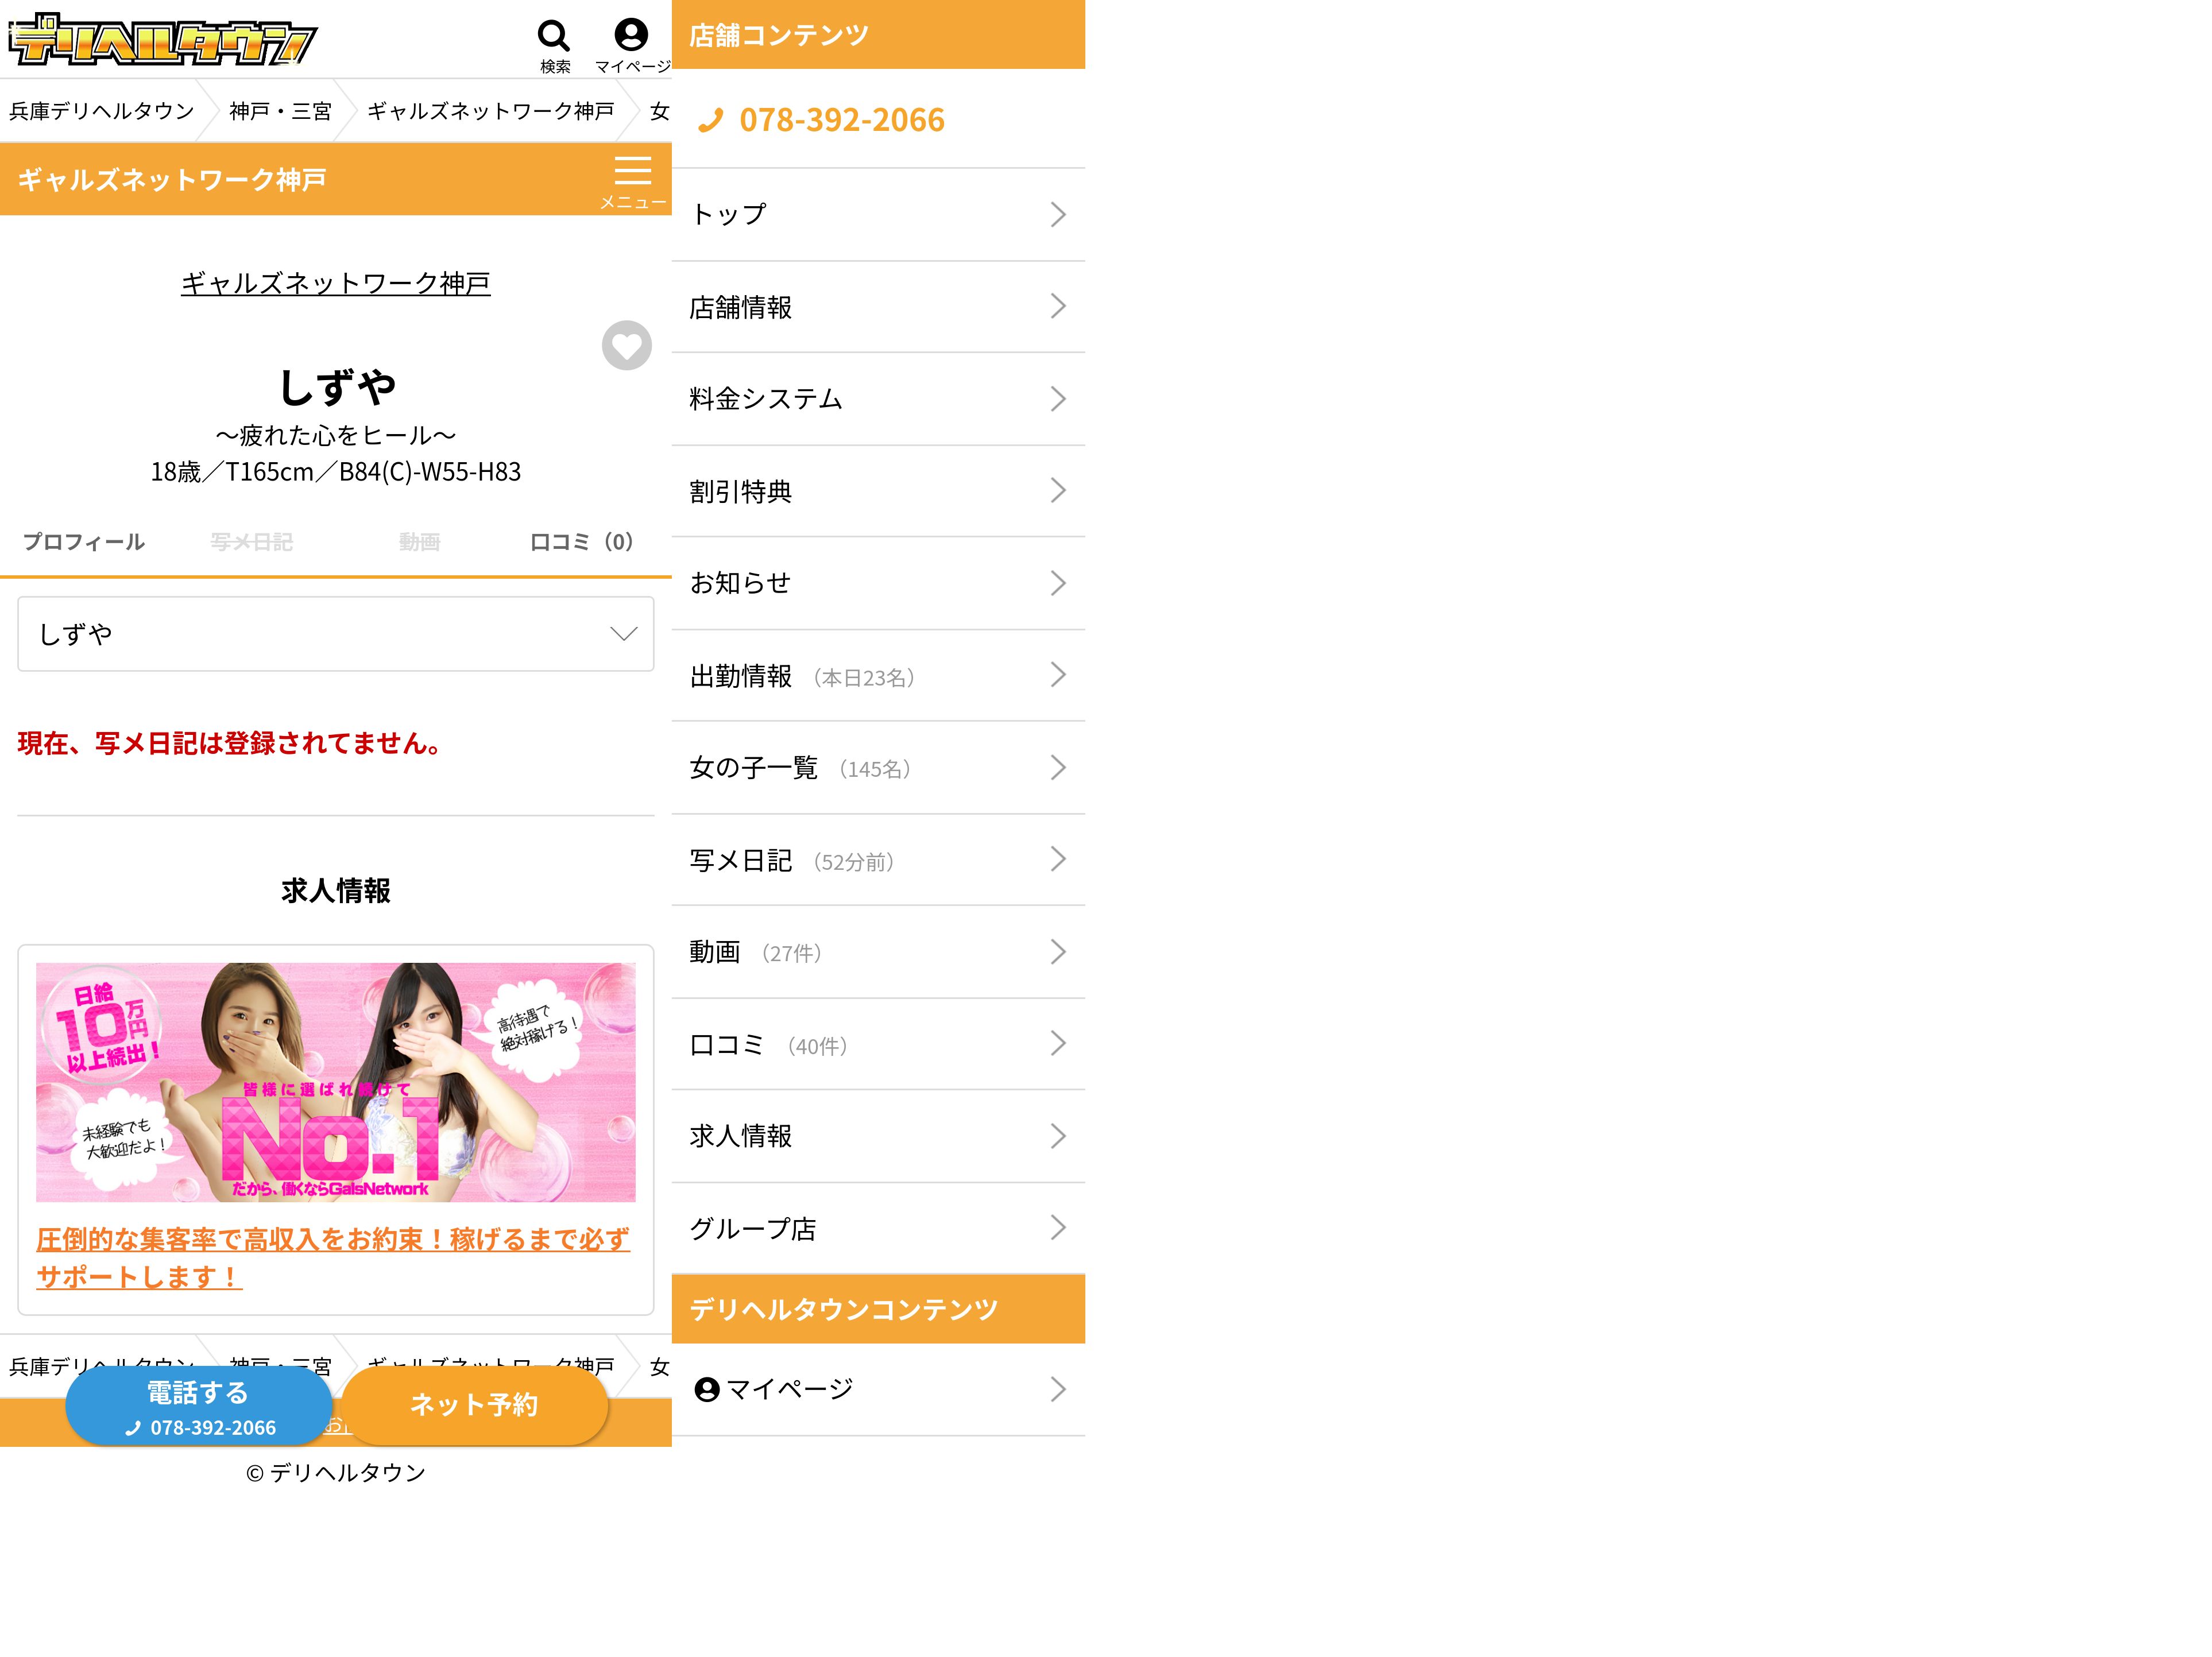
Task: Open 店舗情報 menu item
Action: [x=878, y=307]
